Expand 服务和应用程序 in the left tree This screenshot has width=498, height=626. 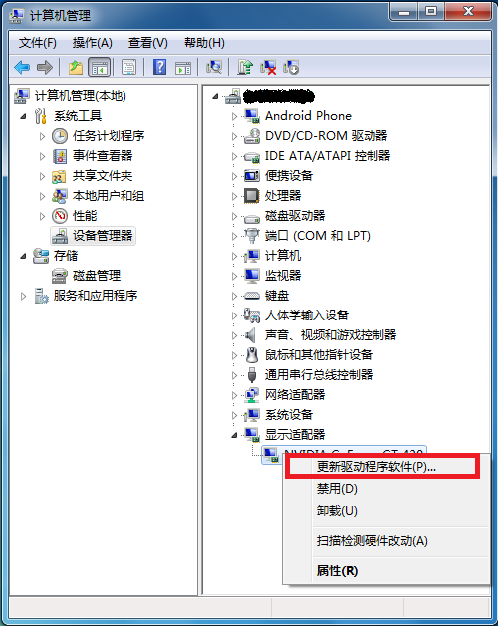(x=24, y=296)
